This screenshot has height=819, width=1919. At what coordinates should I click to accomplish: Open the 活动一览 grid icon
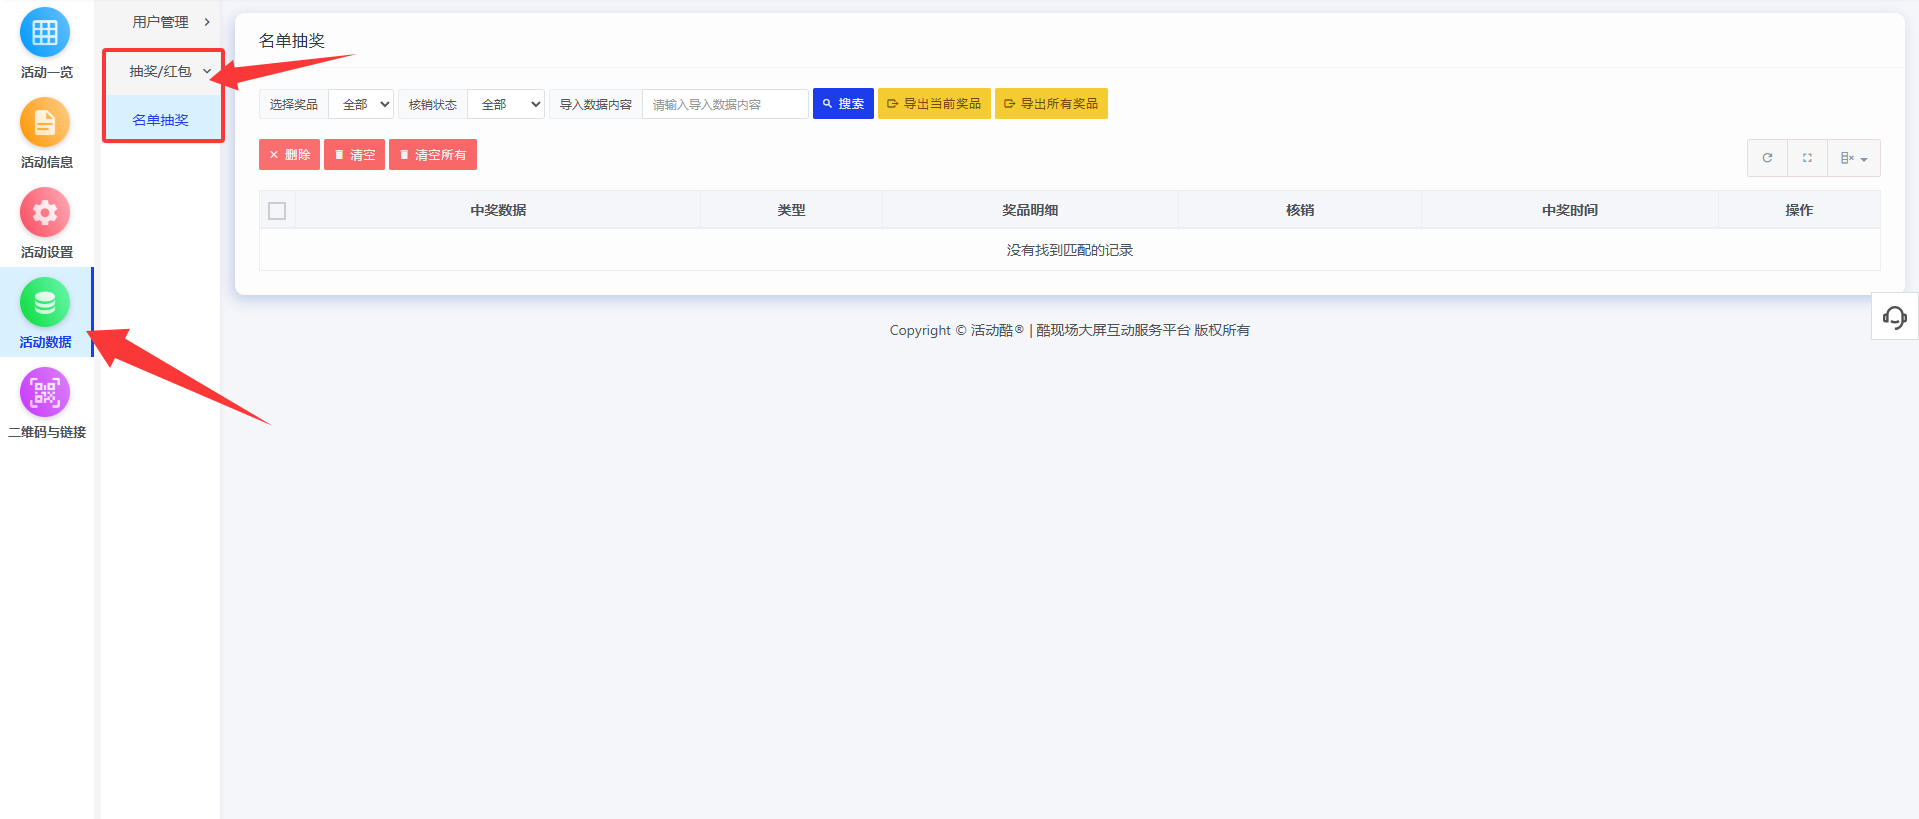[45, 33]
